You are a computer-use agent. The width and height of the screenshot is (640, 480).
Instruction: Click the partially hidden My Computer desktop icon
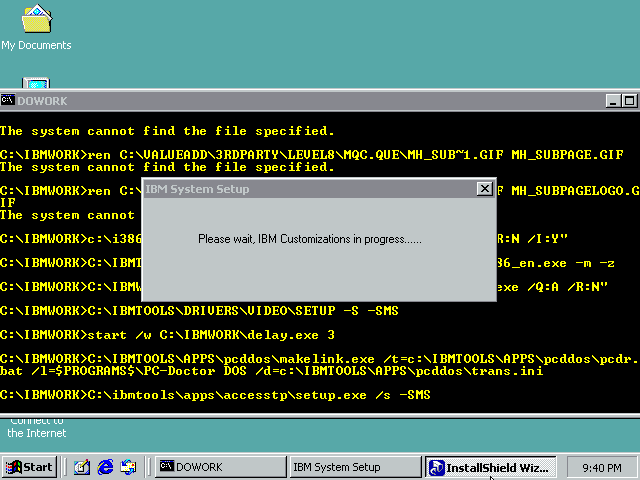36,84
